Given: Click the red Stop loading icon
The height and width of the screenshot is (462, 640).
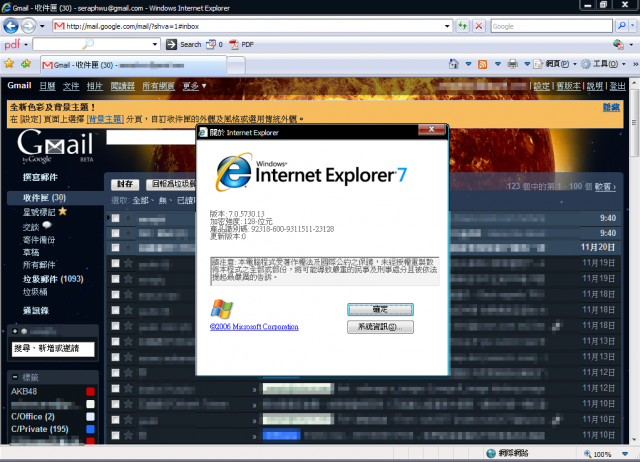Looking at the screenshot, I should coord(479,26).
